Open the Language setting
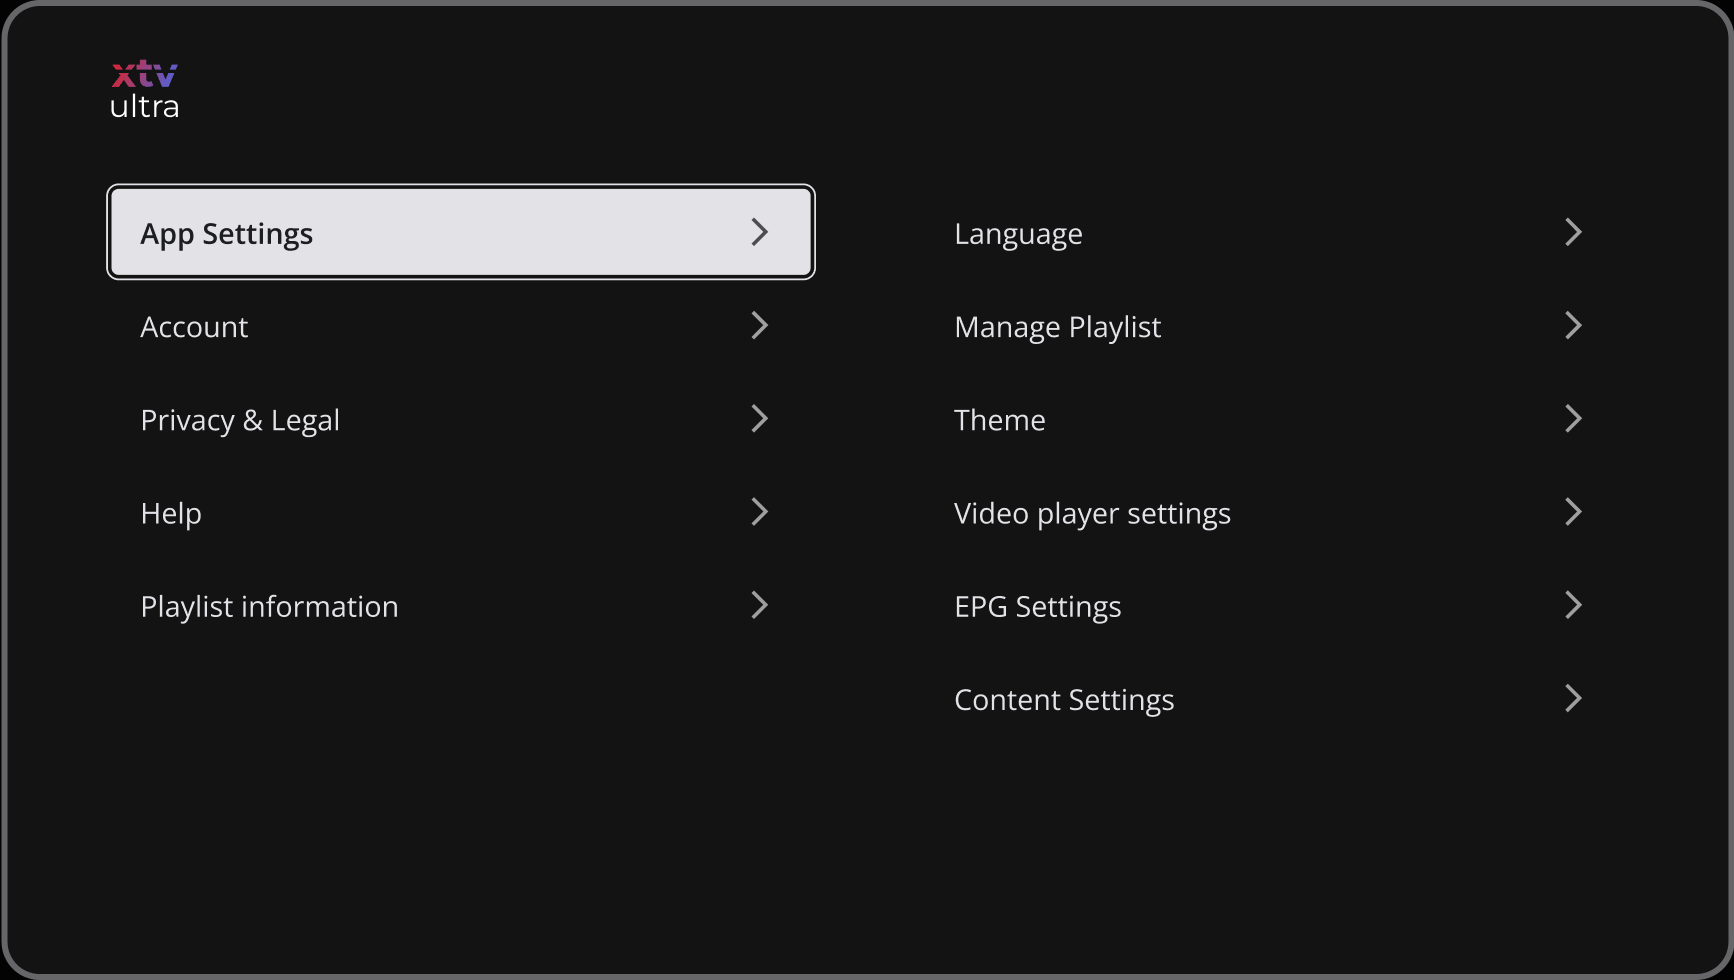 [x=1274, y=232]
